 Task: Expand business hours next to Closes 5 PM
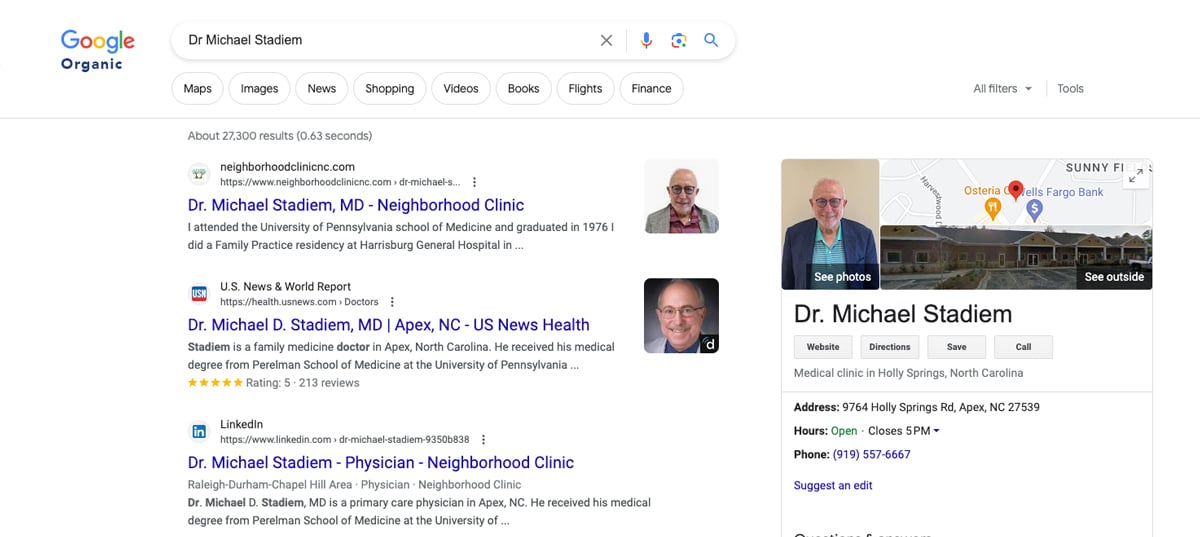click(x=936, y=431)
